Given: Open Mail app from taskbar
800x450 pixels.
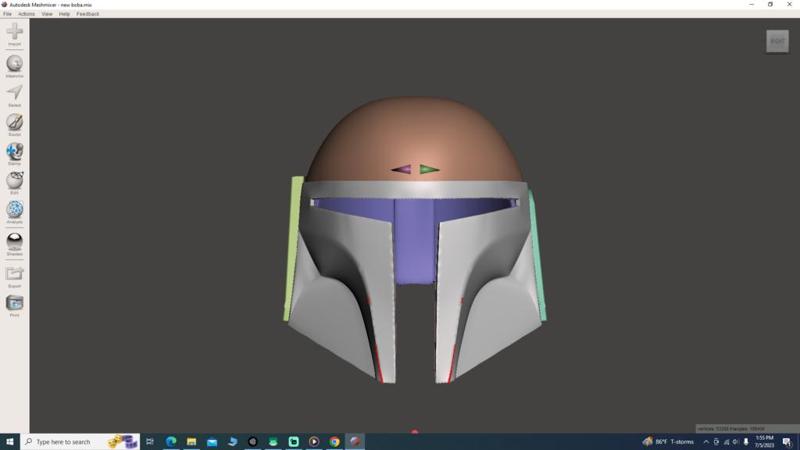Looking at the screenshot, I should pos(212,441).
